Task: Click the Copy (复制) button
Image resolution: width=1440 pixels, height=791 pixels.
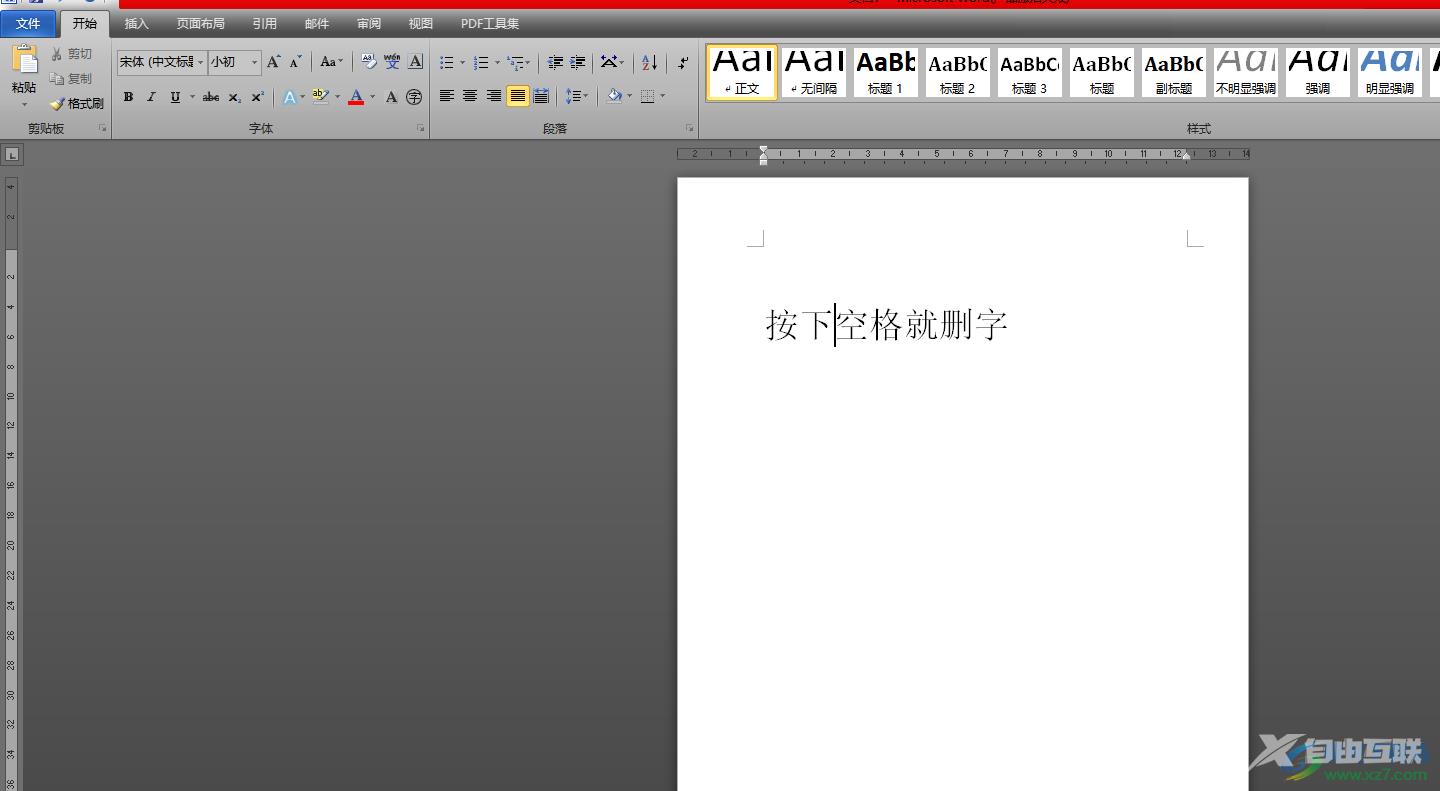Action: (71, 79)
